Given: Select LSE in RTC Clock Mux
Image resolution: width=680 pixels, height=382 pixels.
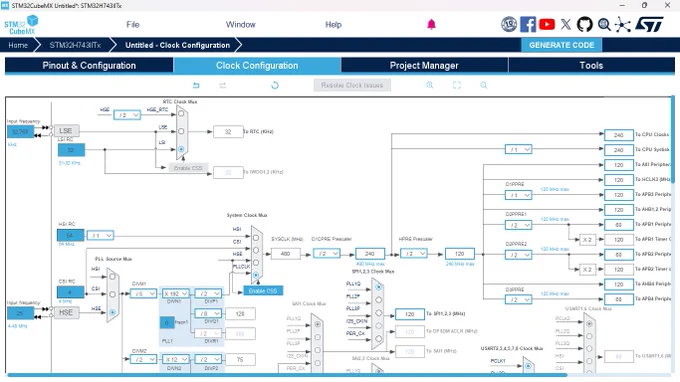Looking at the screenshot, I should [181, 131].
